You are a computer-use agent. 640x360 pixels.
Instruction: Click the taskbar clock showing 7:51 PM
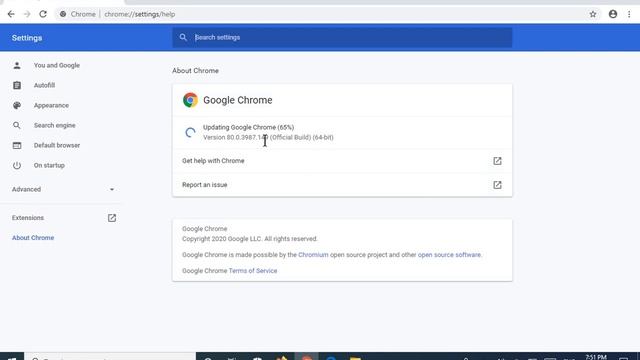596,357
